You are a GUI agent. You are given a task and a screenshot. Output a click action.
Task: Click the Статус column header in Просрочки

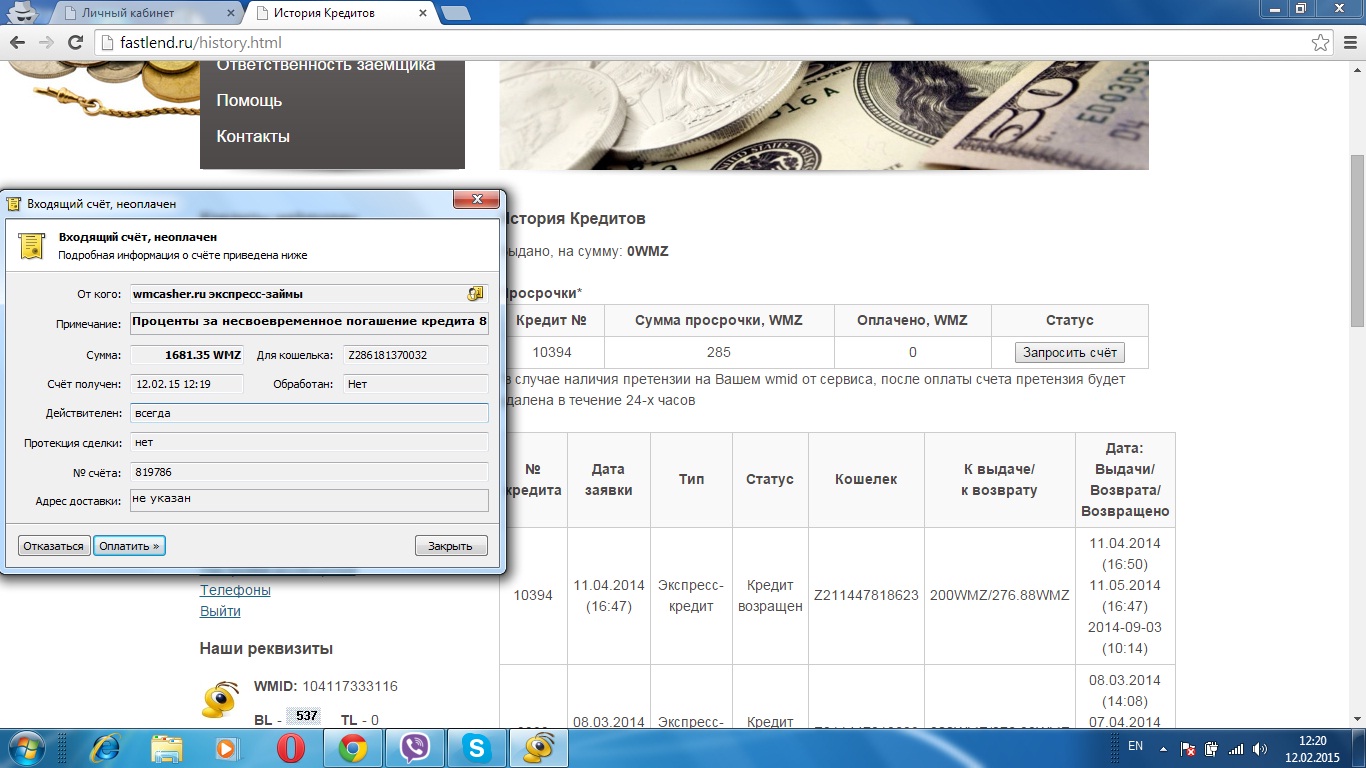1070,320
